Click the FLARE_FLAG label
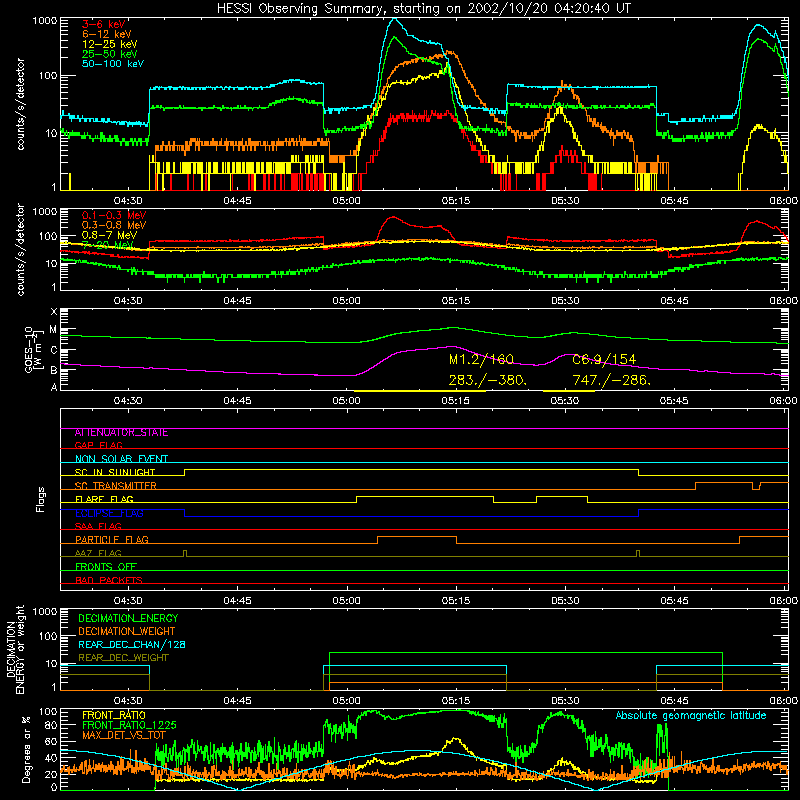 coord(104,499)
